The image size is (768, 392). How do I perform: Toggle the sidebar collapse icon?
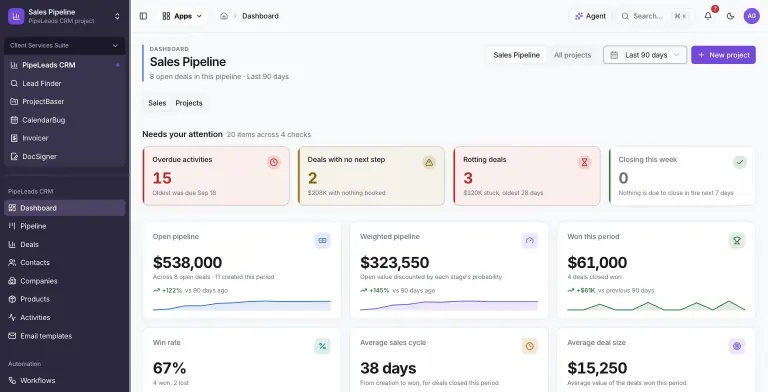[144, 16]
